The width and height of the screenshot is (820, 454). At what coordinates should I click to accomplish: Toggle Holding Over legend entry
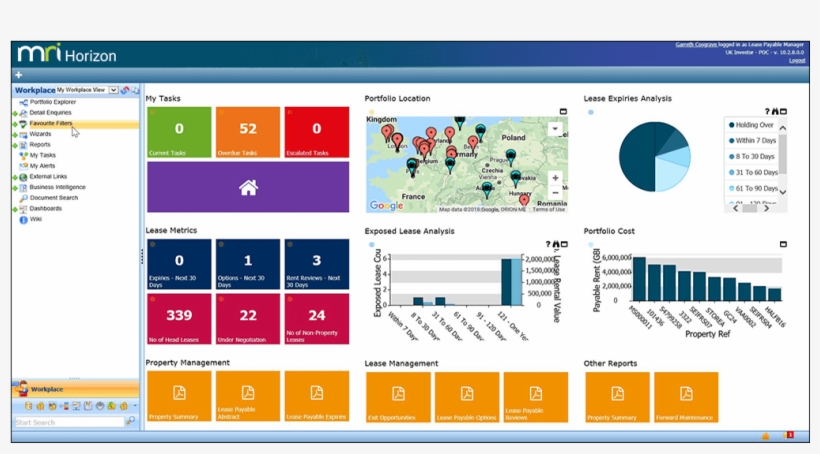[751, 125]
